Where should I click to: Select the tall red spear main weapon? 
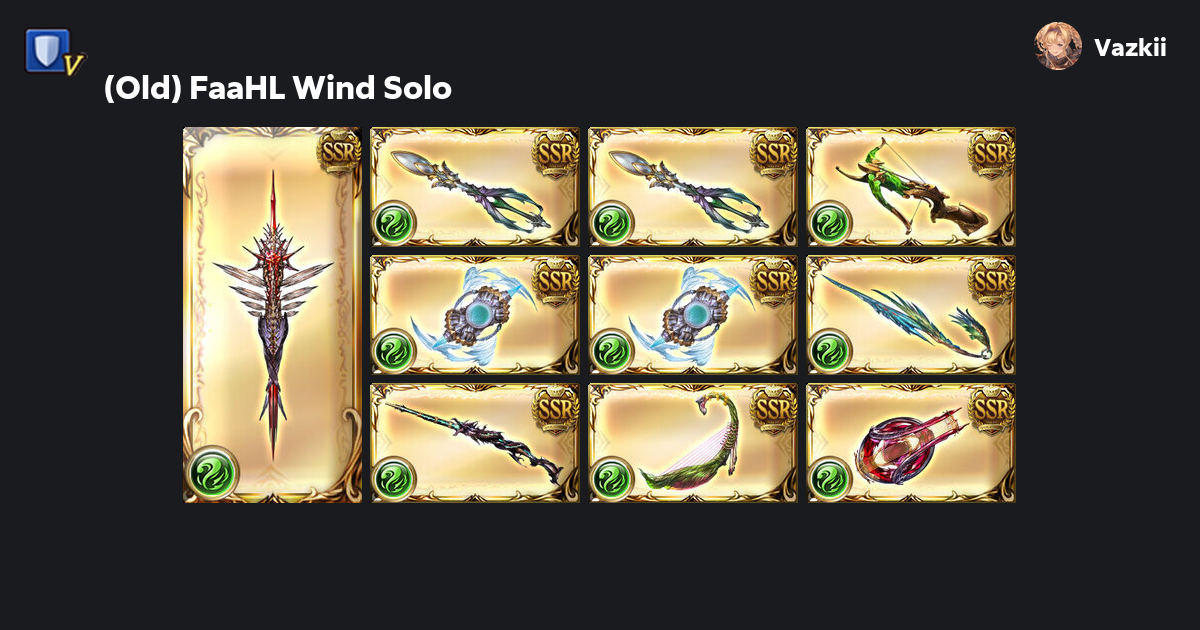[x=272, y=315]
